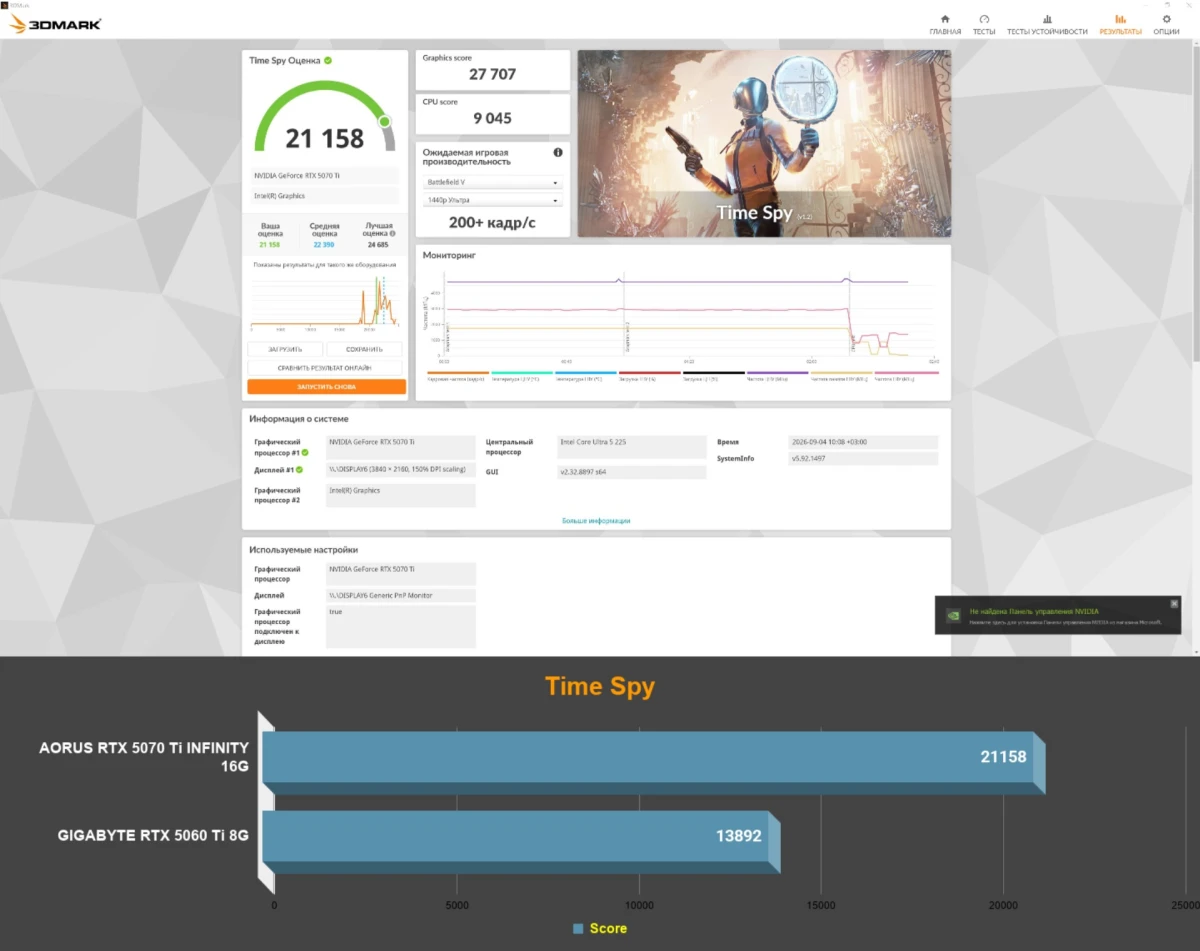Viewport: 1200px width, 951px height.
Task: Toggle the purple monitoring legend series
Action: click(776, 374)
